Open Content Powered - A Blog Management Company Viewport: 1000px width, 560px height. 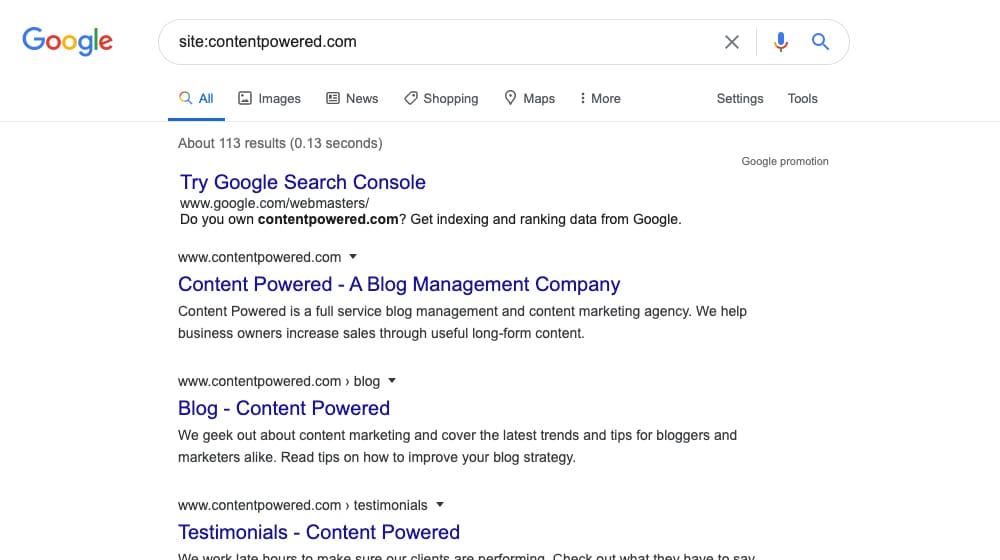click(399, 284)
